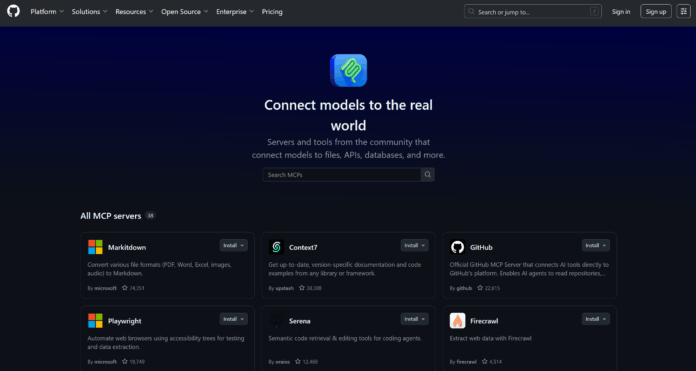Image resolution: width=696 pixels, height=371 pixels.
Task: Click the 19,749 star count
Action: 137,362
